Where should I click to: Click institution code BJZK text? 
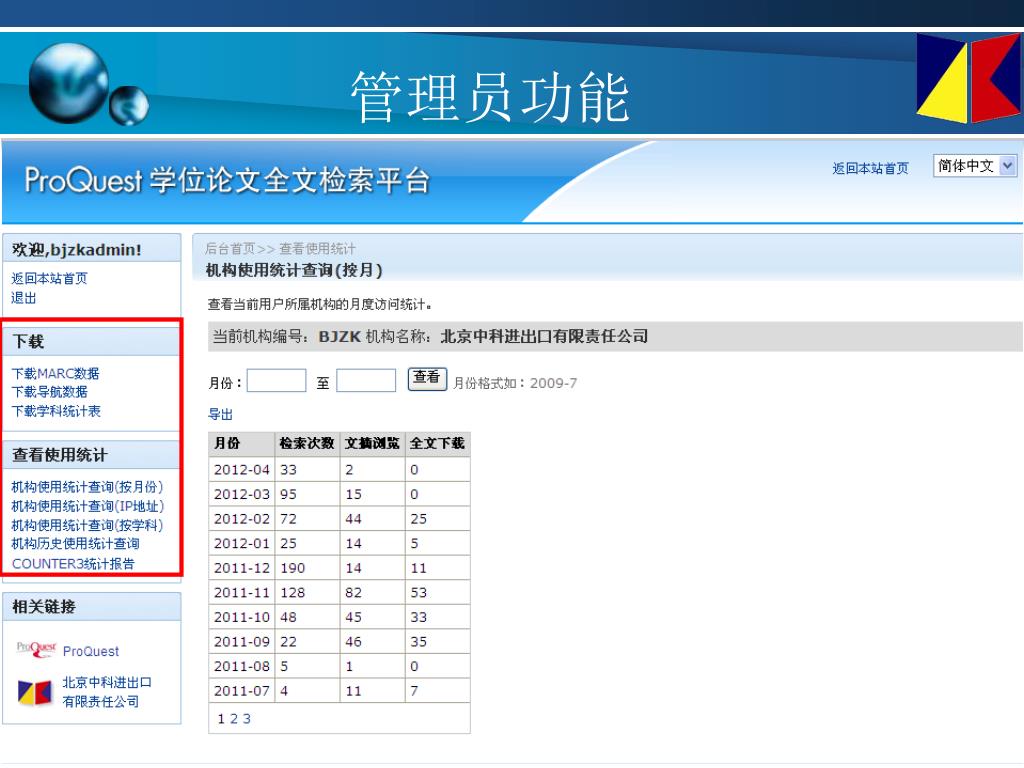[x=340, y=337]
